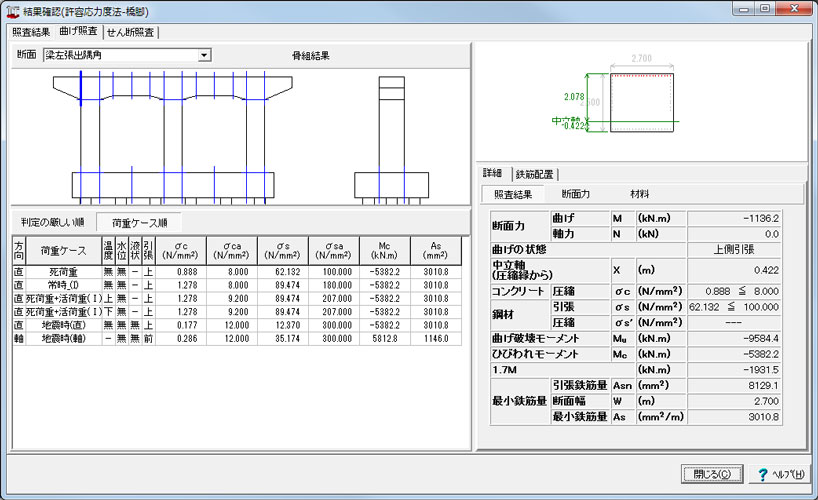The image size is (818, 500).
Task: Open the 材料 sub-tab
Action: tap(639, 194)
